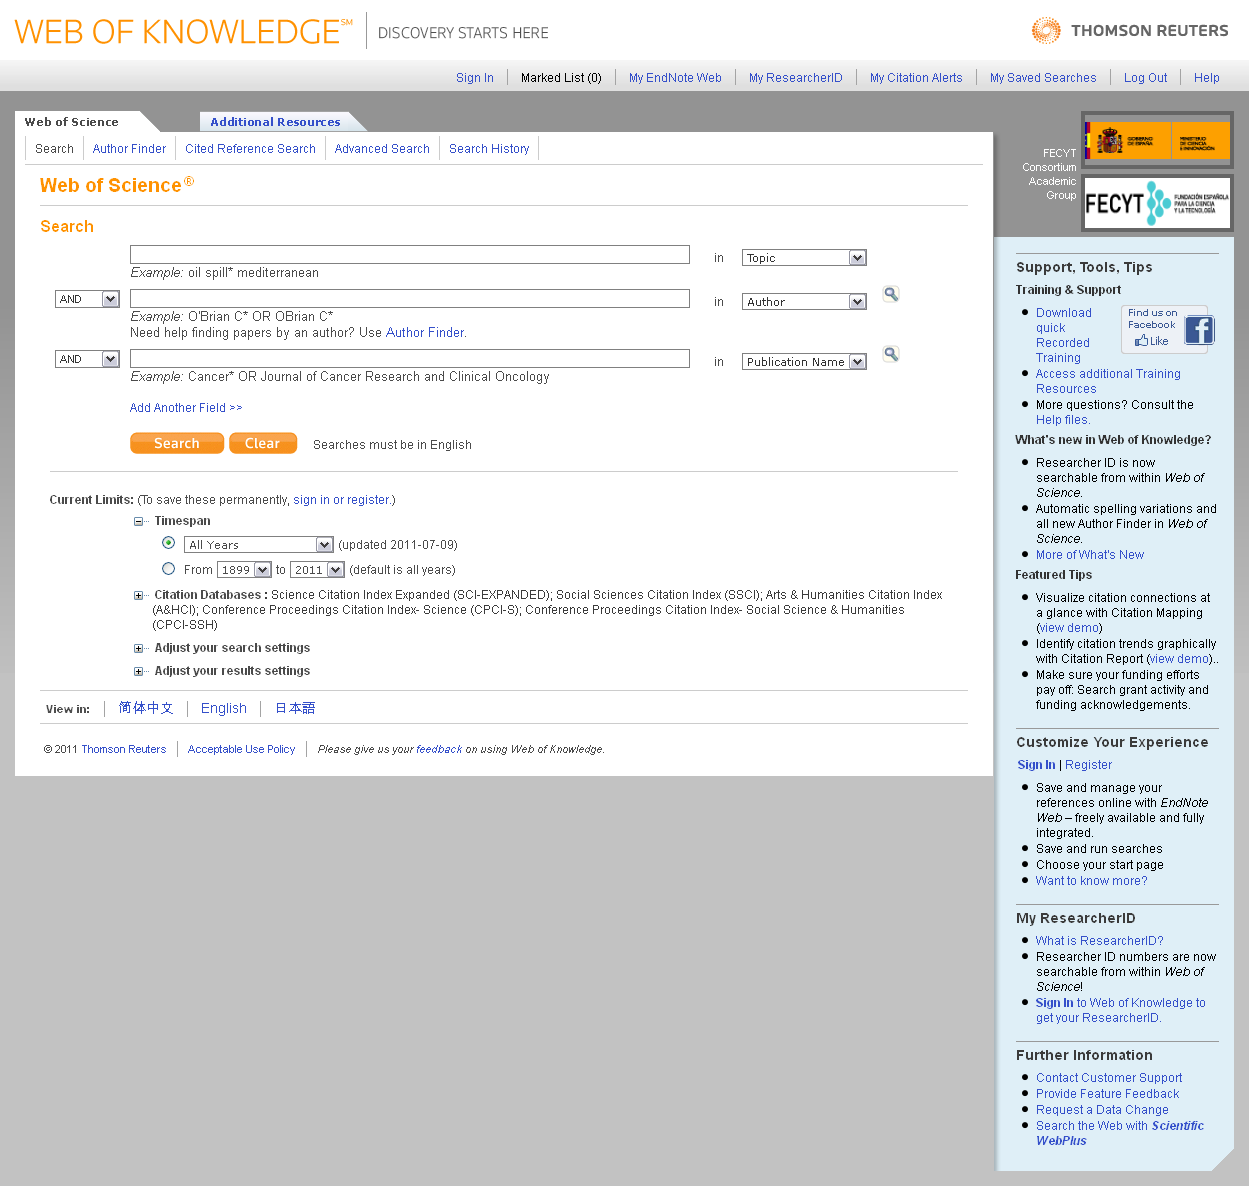Screen dimensions: 1249x1186
Task: Open the Topic field dropdown
Action: click(x=804, y=258)
